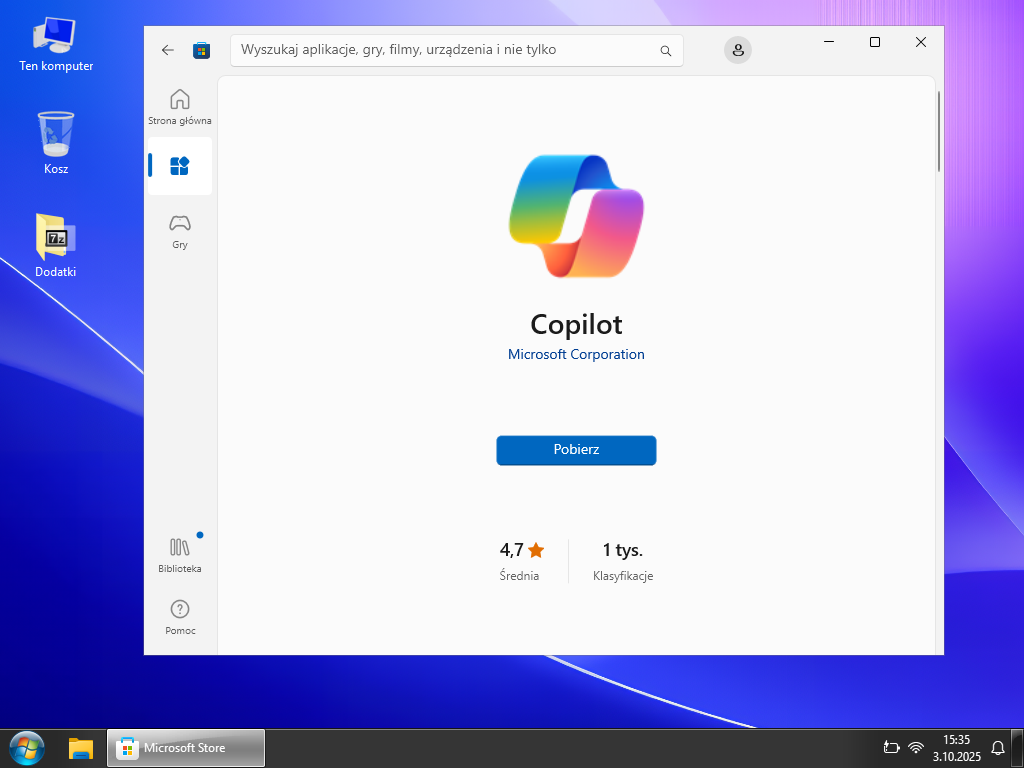
Task: Click the Copilot app logo image
Action: point(576,216)
